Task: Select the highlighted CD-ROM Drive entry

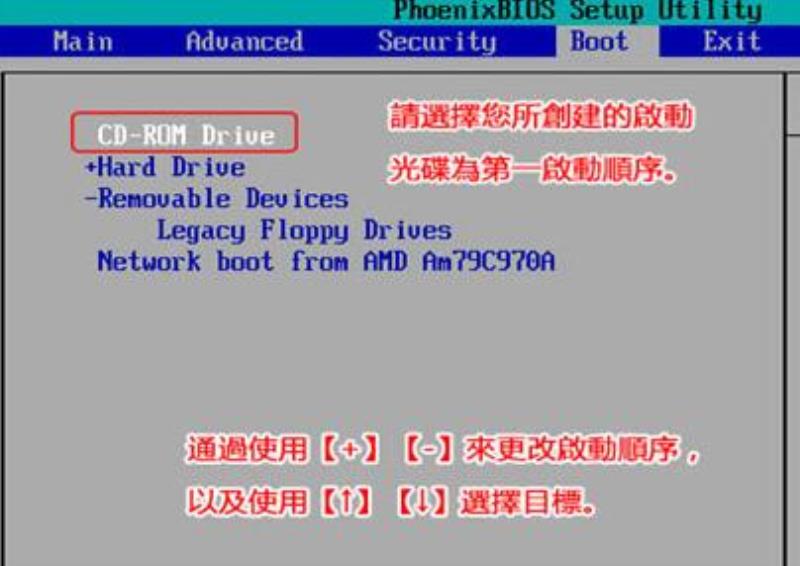Action: [x=185, y=133]
